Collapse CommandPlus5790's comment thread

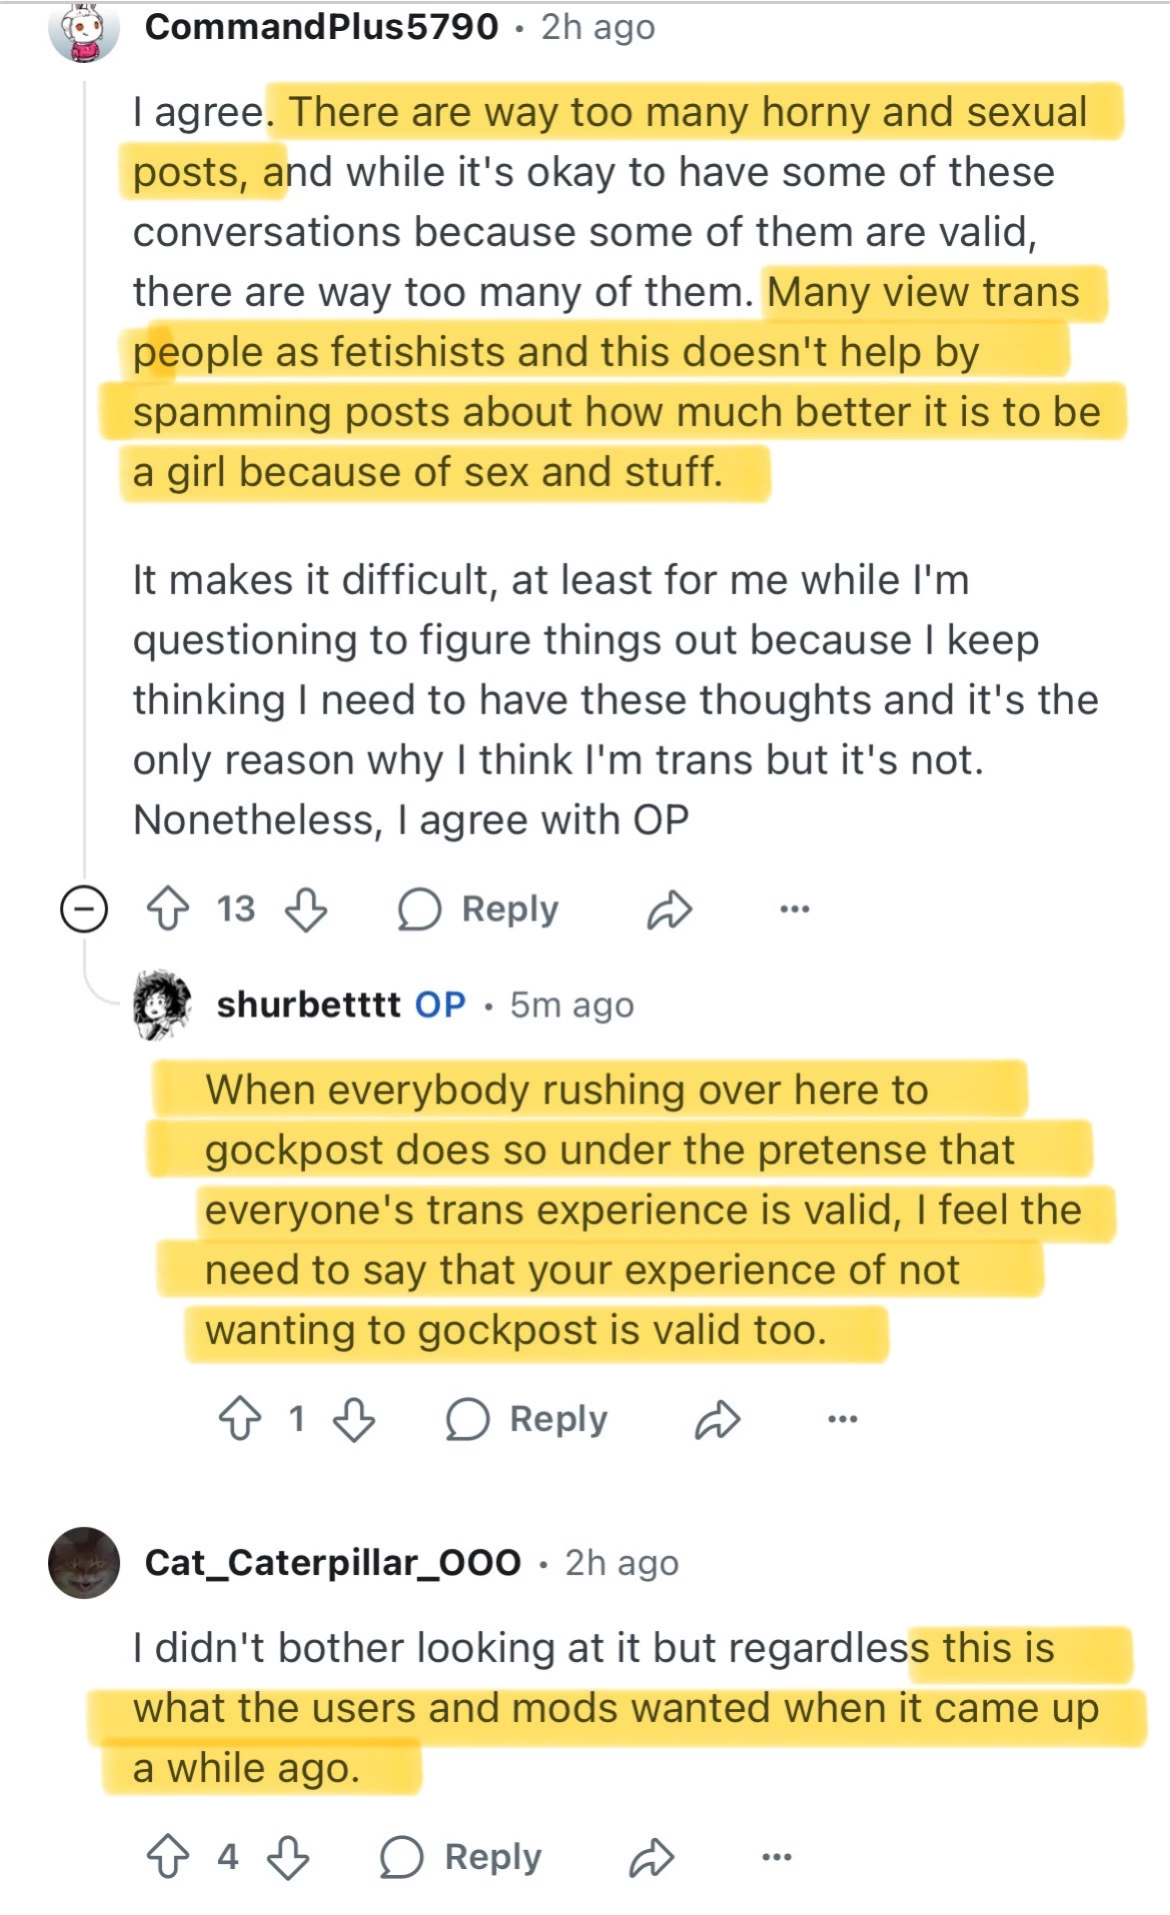point(84,909)
